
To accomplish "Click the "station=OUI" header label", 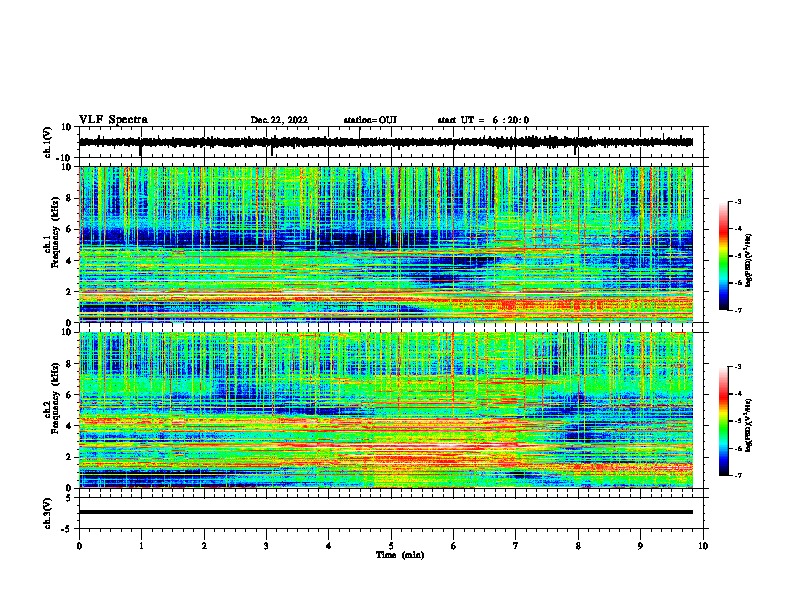I will (x=370, y=120).
